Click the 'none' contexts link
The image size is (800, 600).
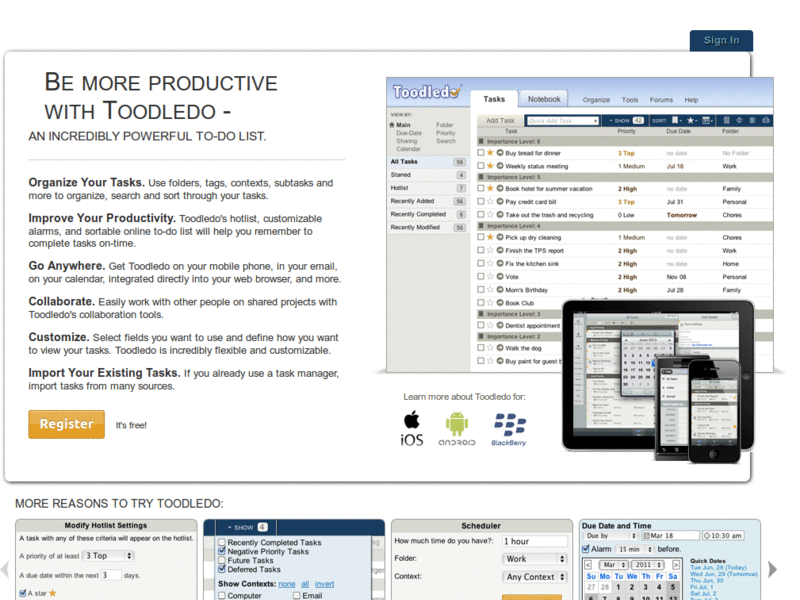pos(287,584)
